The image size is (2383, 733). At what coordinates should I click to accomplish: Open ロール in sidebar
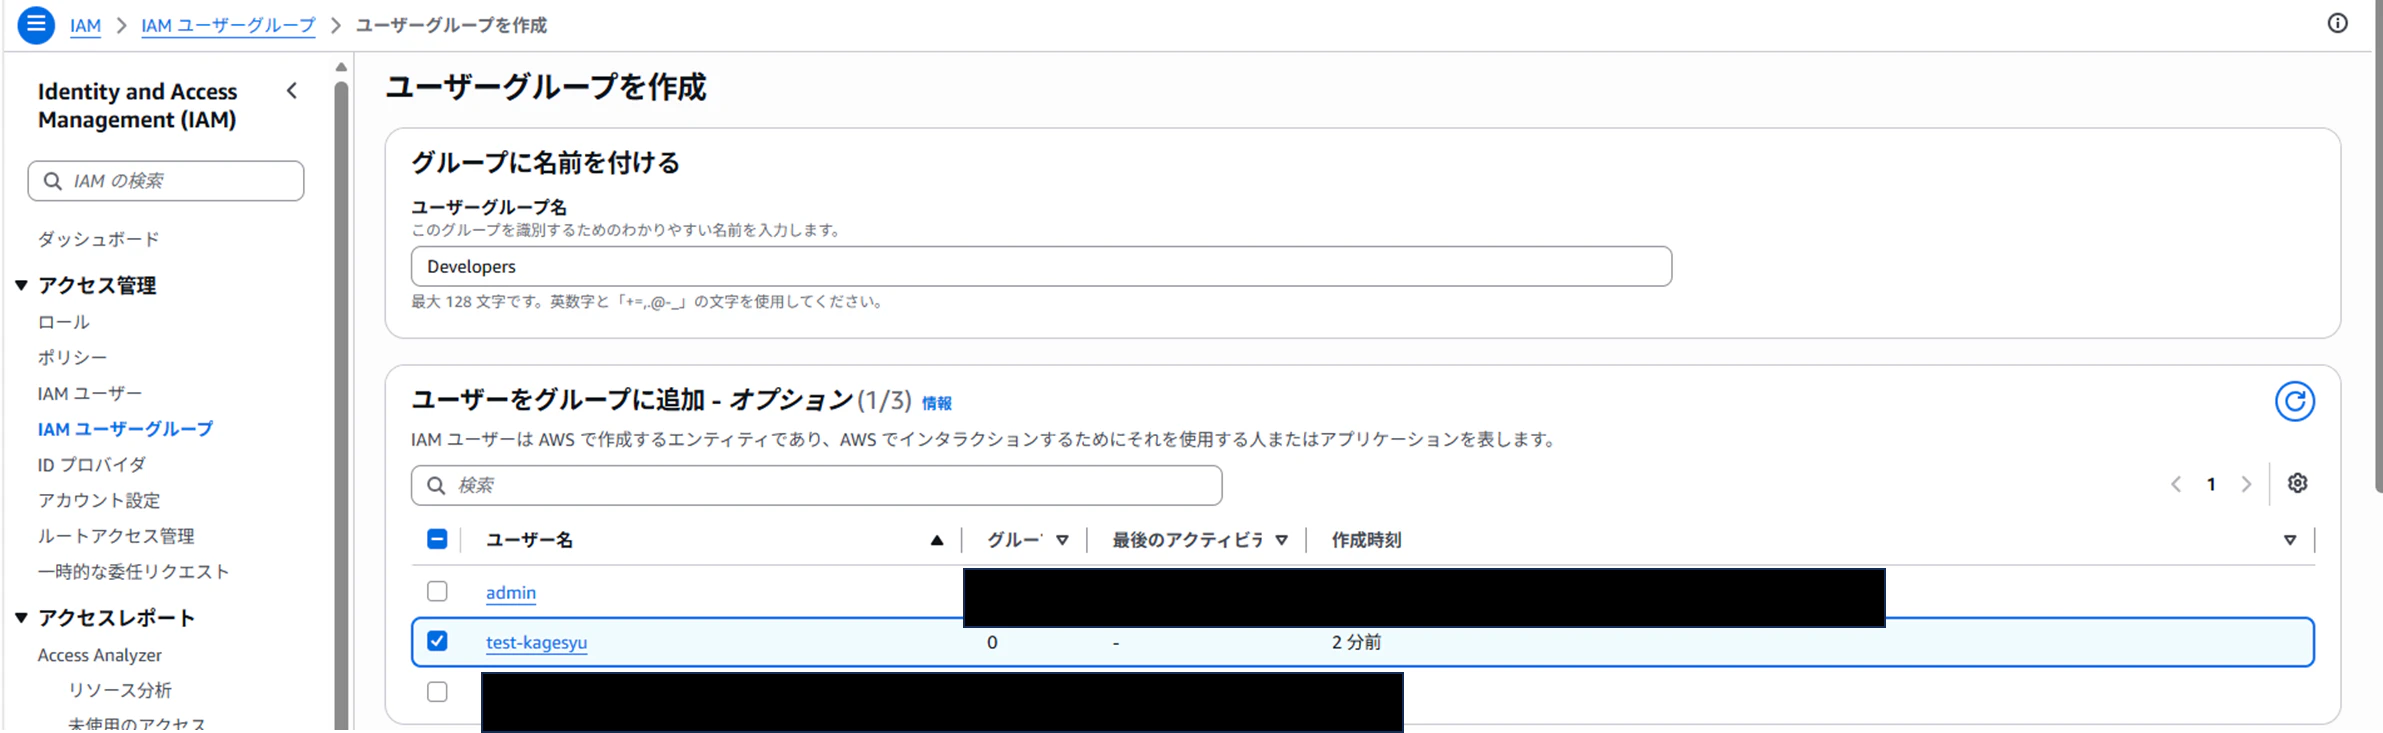coord(63,322)
